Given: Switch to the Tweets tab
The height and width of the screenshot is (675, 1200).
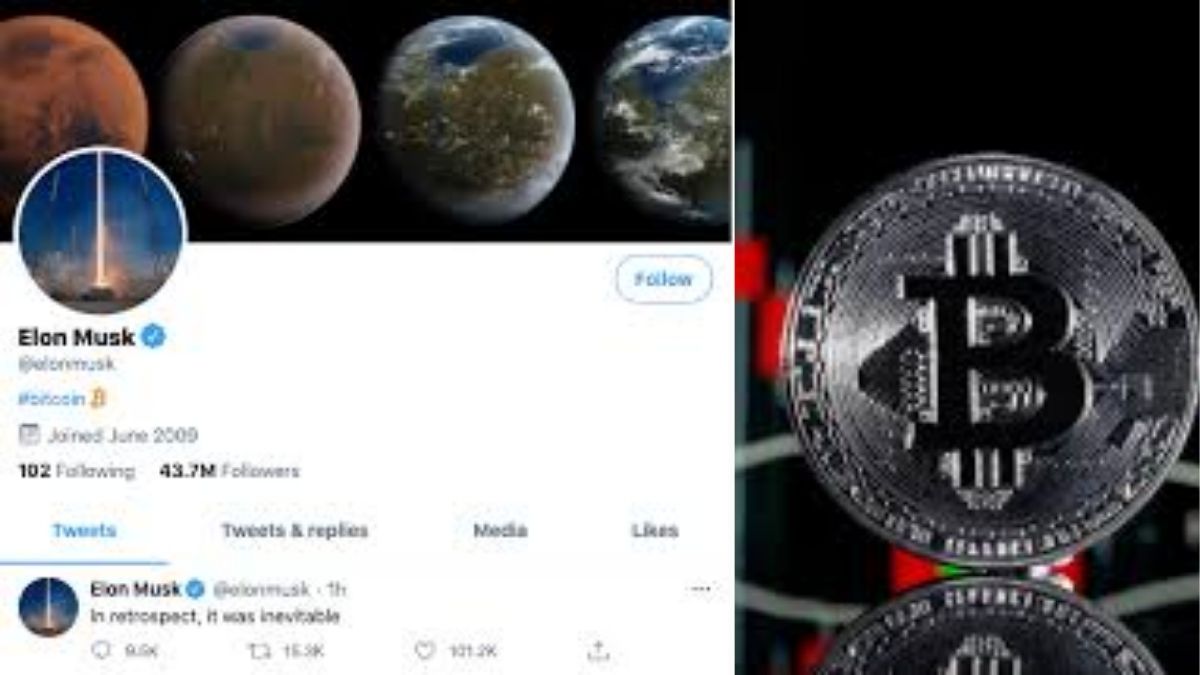Looking at the screenshot, I should point(84,531).
